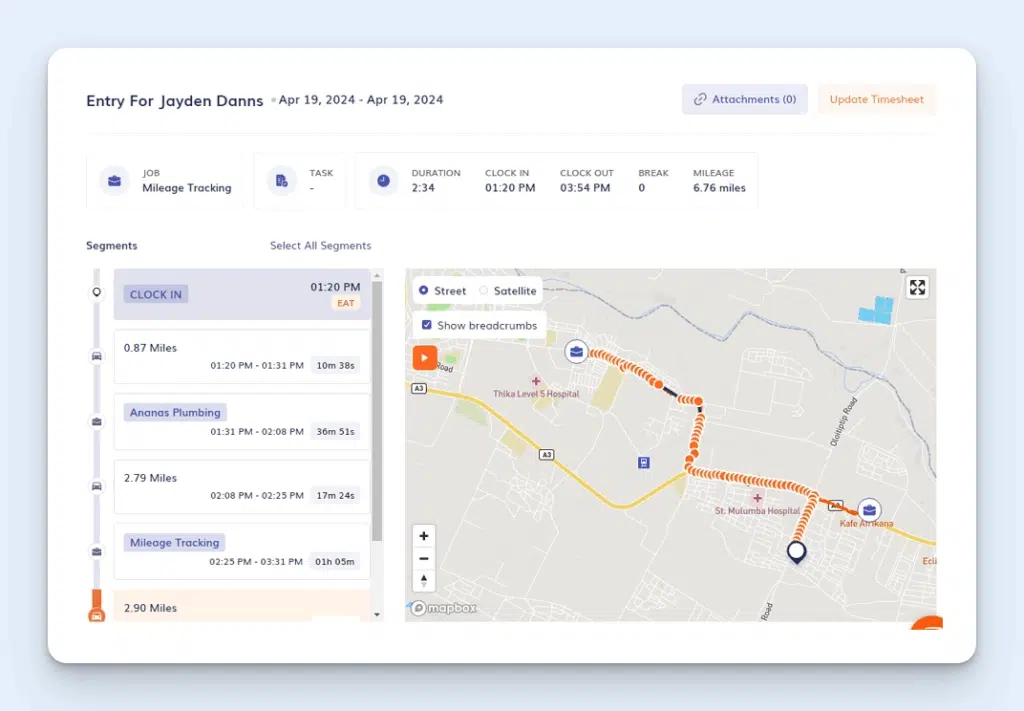This screenshot has width=1024, height=711.
Task: Click the Select All Segments link
Action: click(x=320, y=245)
